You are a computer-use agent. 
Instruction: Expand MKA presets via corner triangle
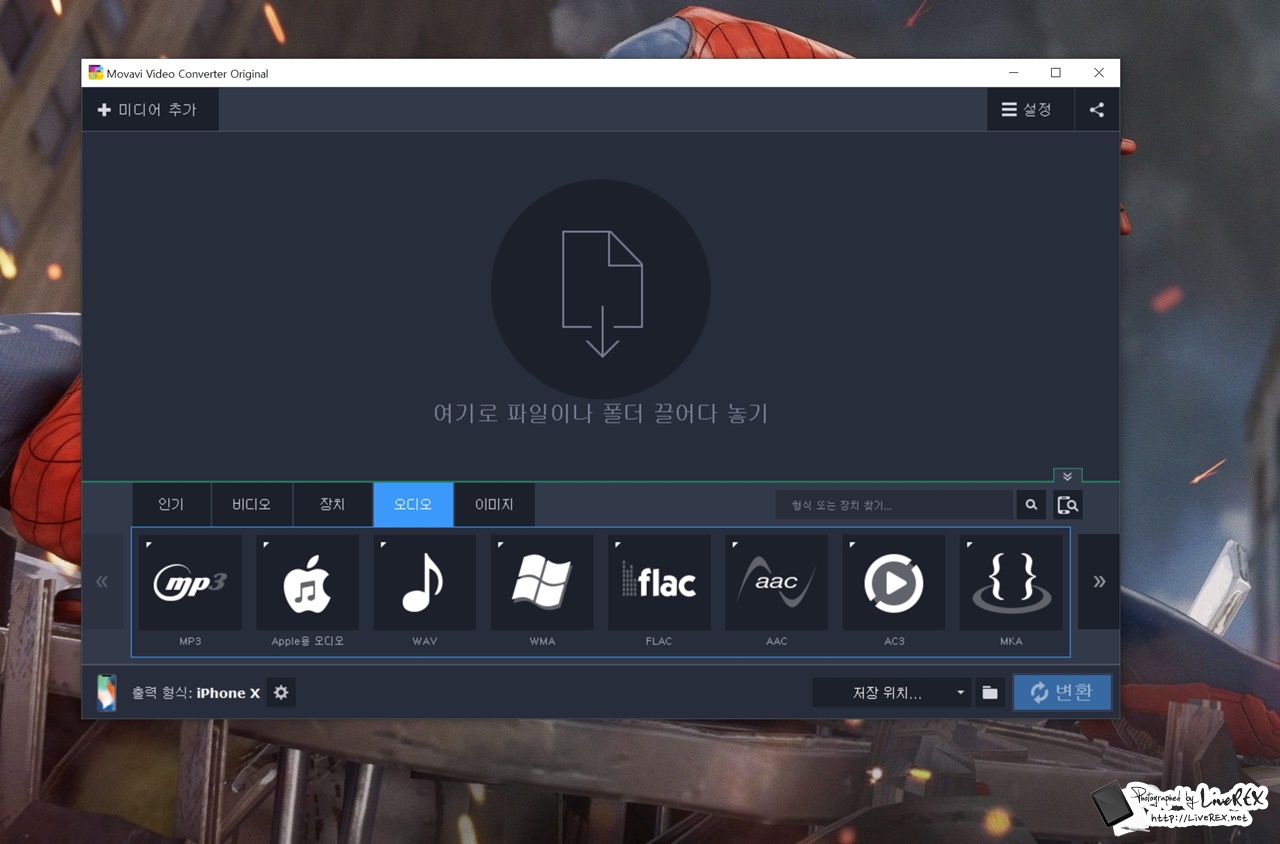pos(969,545)
